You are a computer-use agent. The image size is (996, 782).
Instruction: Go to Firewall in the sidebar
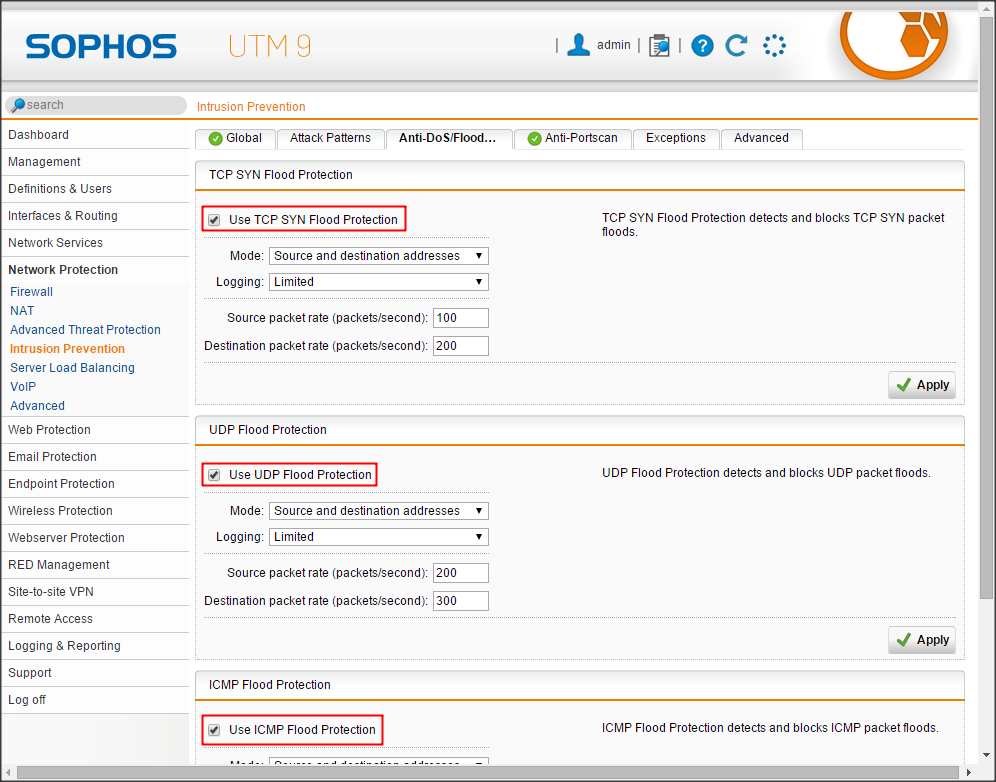pos(32,292)
